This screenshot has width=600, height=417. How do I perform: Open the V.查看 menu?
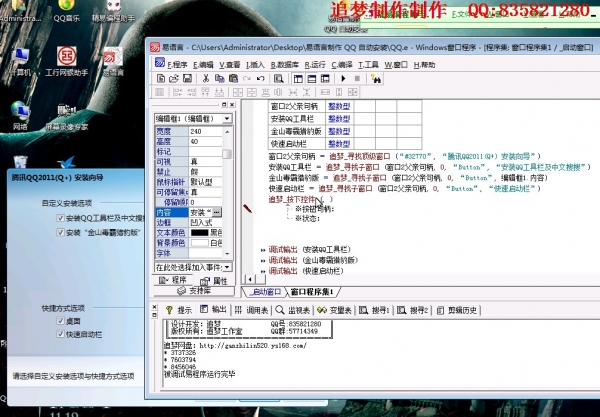(x=230, y=65)
